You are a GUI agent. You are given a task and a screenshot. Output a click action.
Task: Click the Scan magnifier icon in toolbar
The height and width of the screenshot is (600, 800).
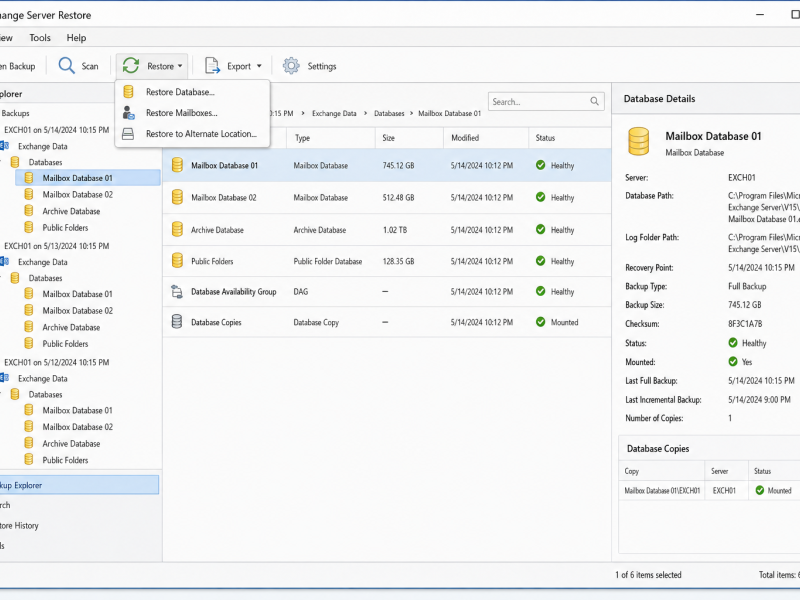coord(66,66)
